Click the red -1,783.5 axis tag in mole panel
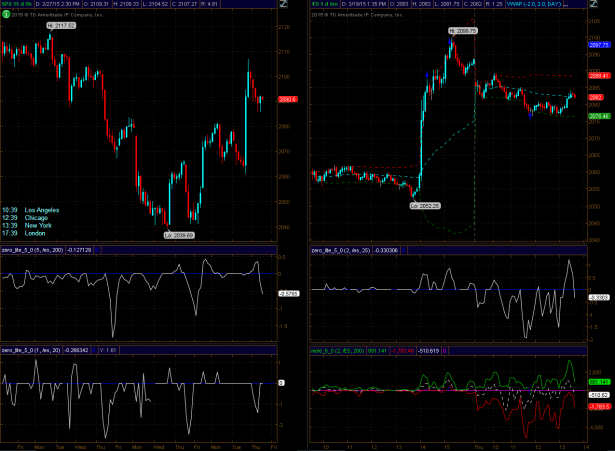615x451 pixels. 600,407
